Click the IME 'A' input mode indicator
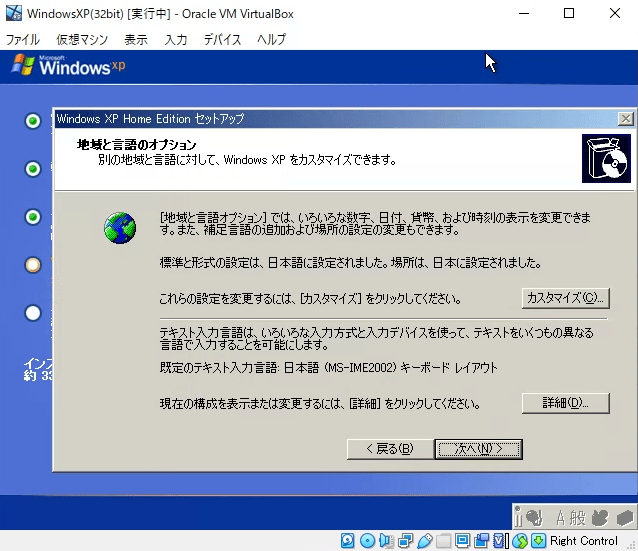Screen dimensions: 638x551 click(x=561, y=518)
